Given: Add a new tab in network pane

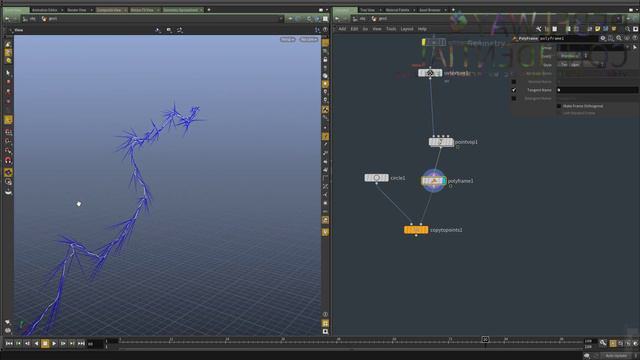Looking at the screenshot, I should tap(453, 10).
